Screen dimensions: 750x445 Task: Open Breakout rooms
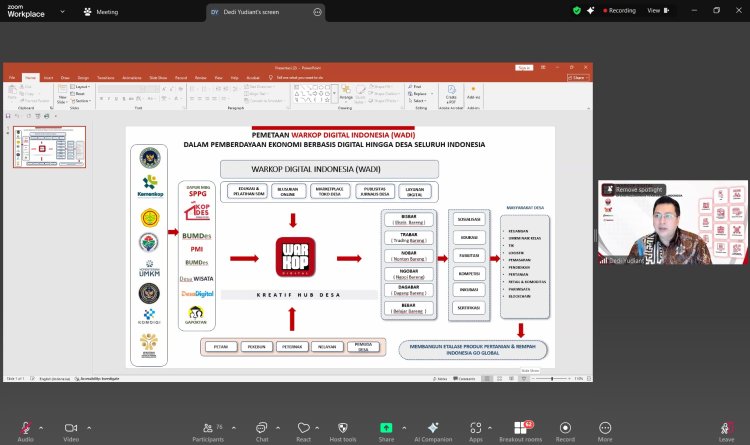521,427
